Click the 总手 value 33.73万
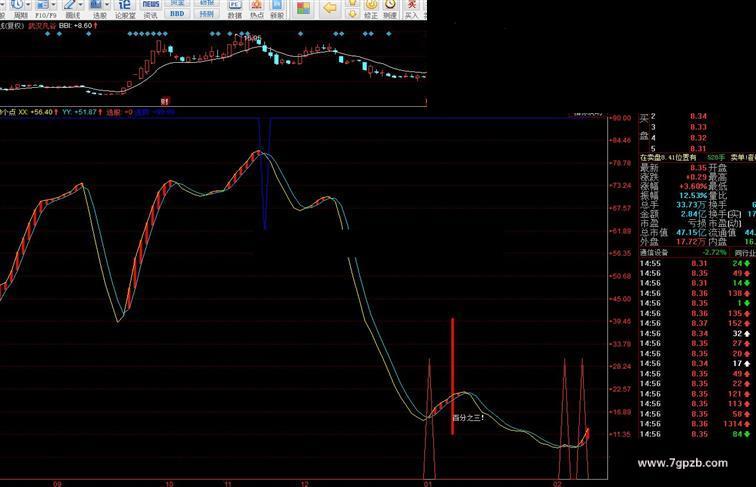Screen dimensions: 756x487 [691, 204]
